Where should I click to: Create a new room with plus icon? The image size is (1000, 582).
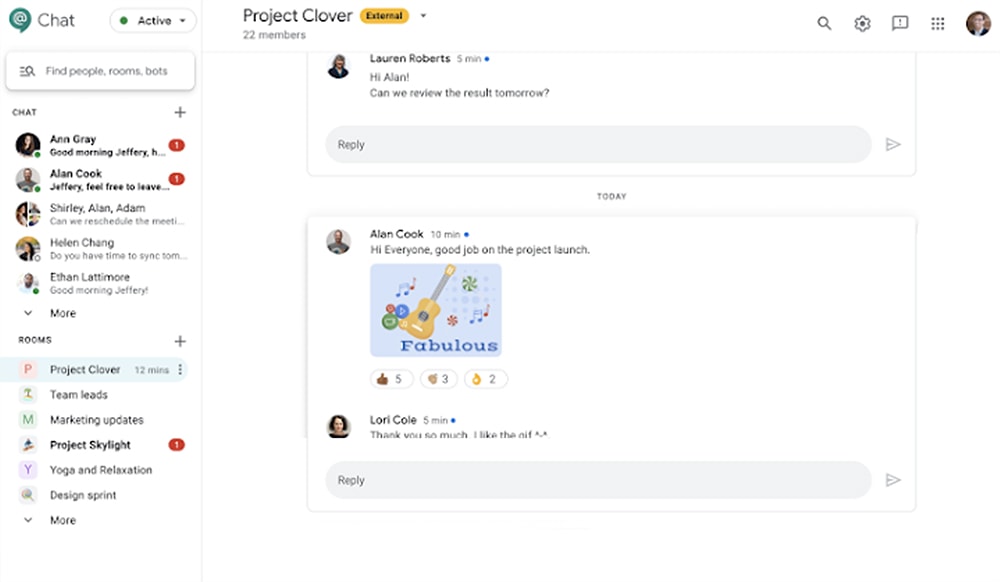[180, 341]
